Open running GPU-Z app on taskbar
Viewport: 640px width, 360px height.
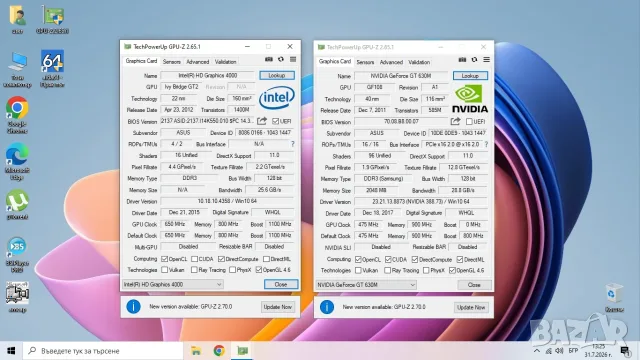click(243, 351)
